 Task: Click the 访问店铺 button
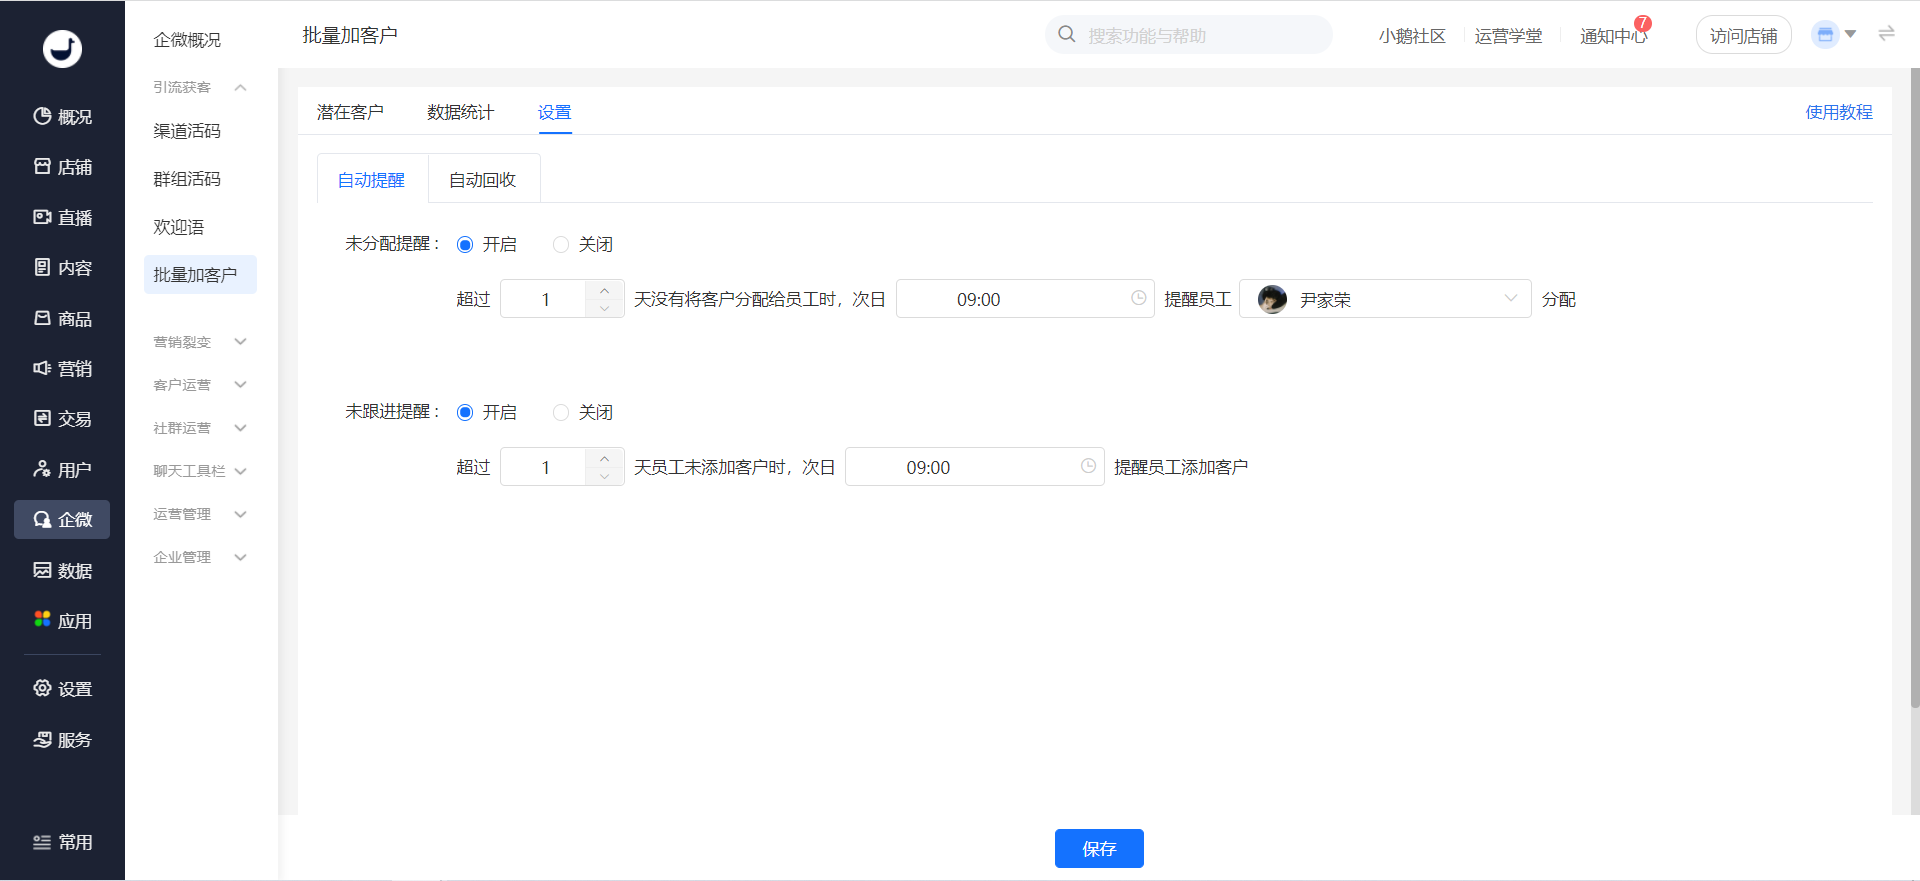(1743, 35)
